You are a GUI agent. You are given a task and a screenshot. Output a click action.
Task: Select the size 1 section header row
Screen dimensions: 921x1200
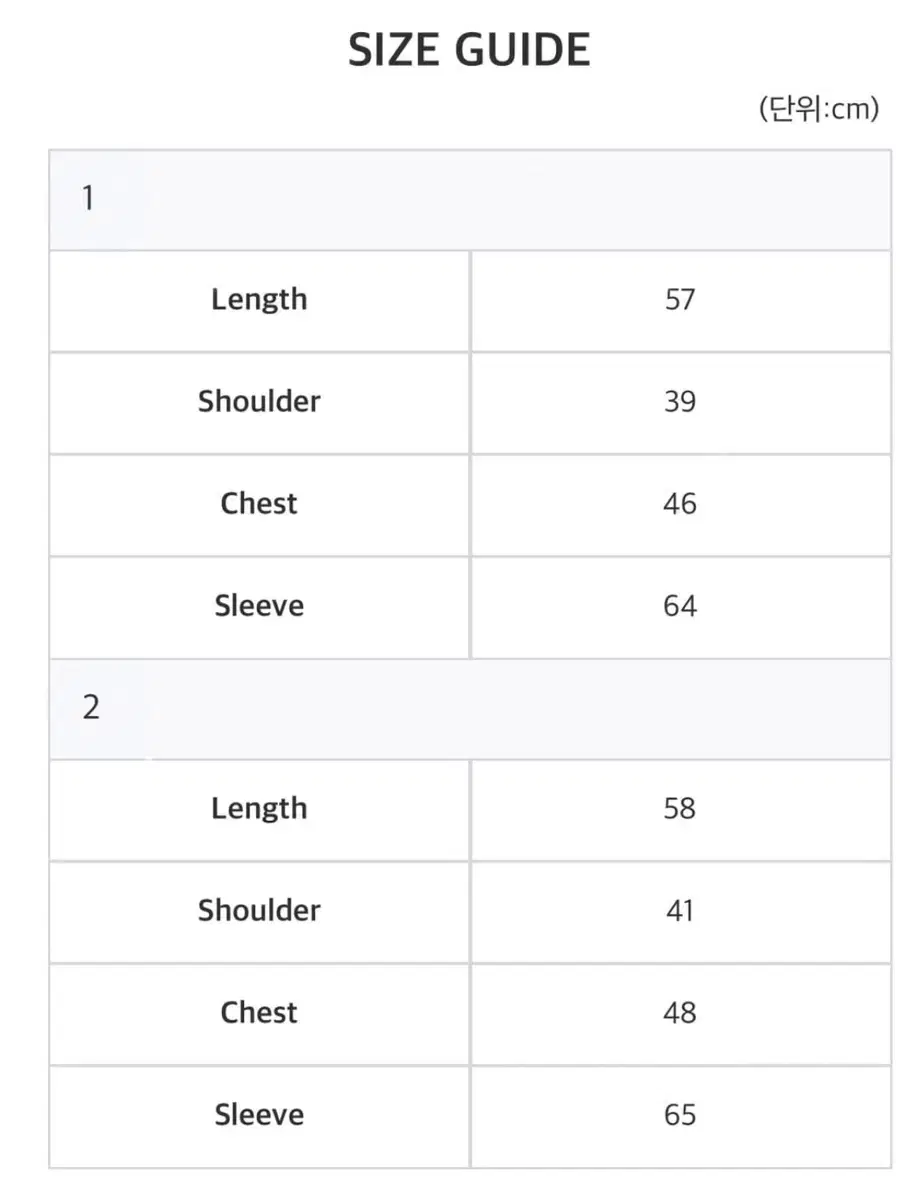[x=469, y=199]
